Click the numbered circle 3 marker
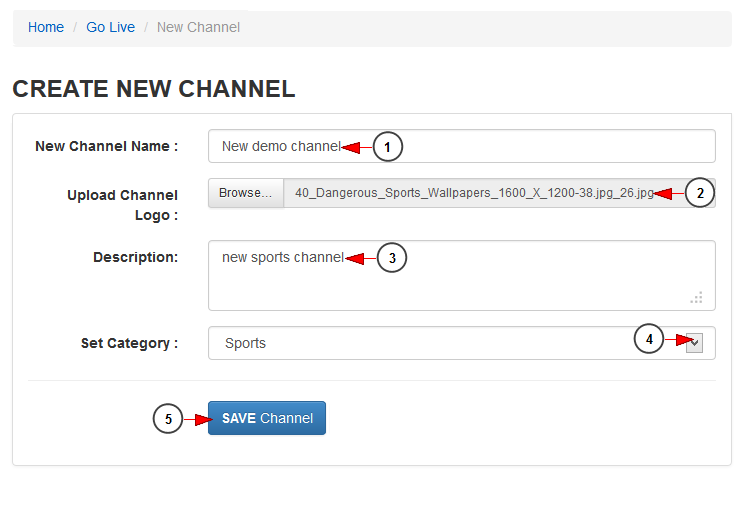 [392, 258]
